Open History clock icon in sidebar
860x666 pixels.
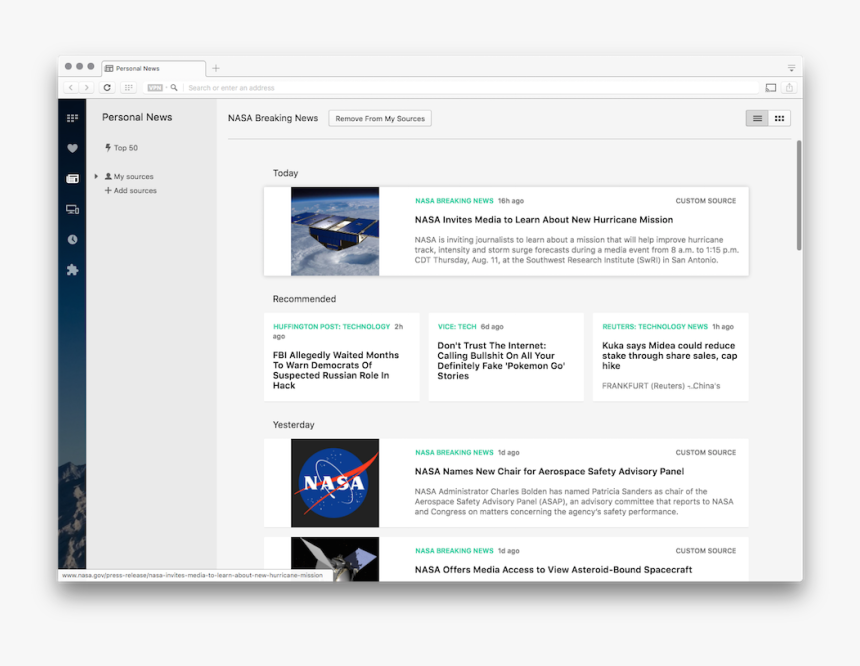click(72, 239)
